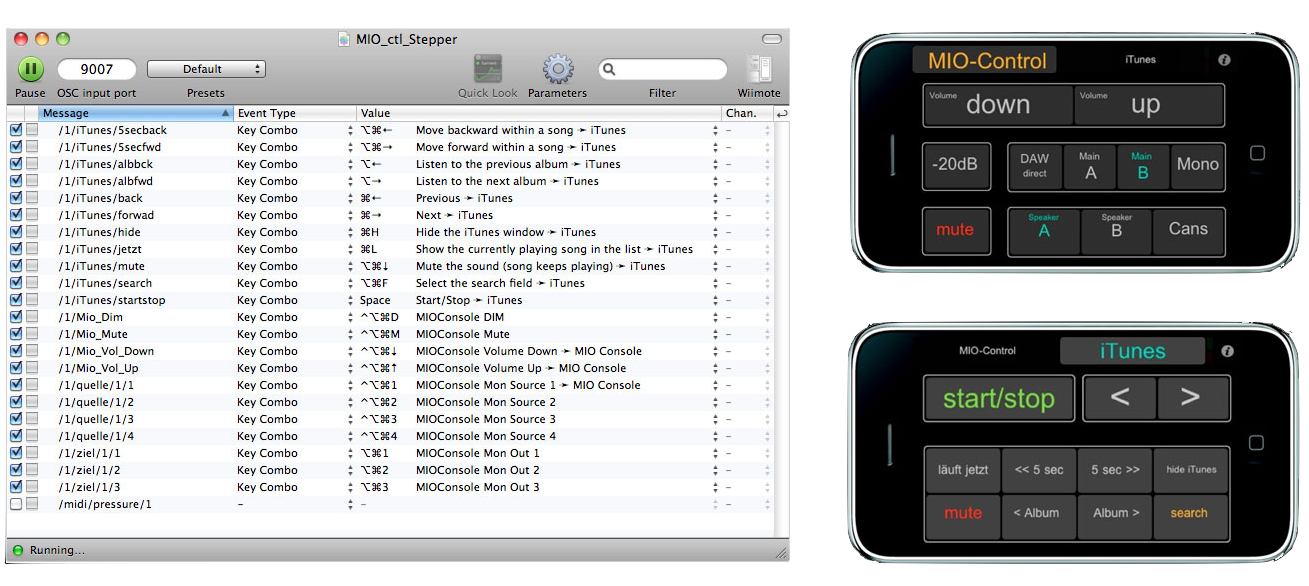Switch to iTunes tab on MIO-Control screen

pos(1140,60)
